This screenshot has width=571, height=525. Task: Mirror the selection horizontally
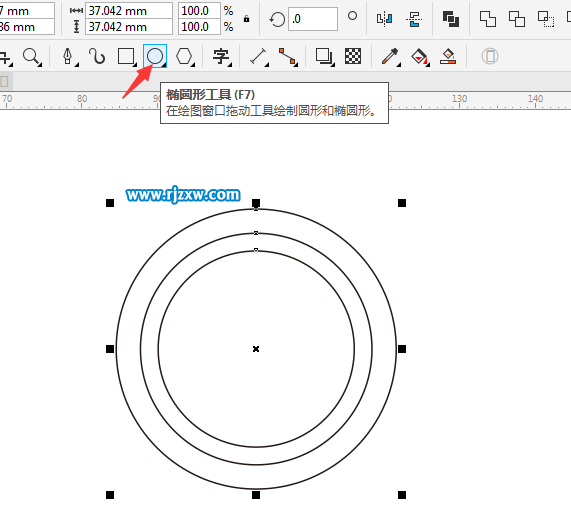pos(385,19)
